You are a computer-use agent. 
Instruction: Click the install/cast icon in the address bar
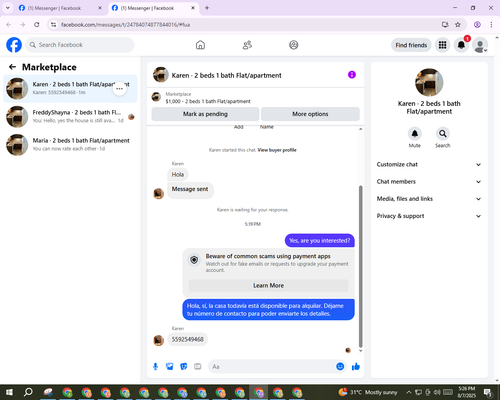(x=445, y=25)
